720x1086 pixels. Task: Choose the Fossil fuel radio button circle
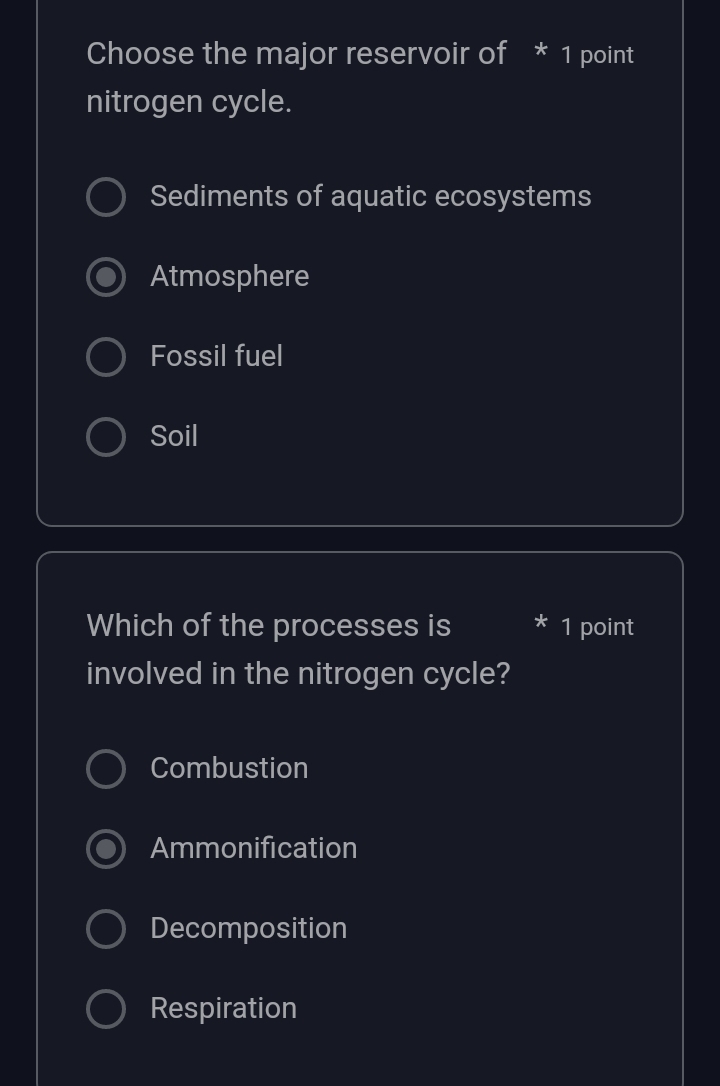click(106, 357)
